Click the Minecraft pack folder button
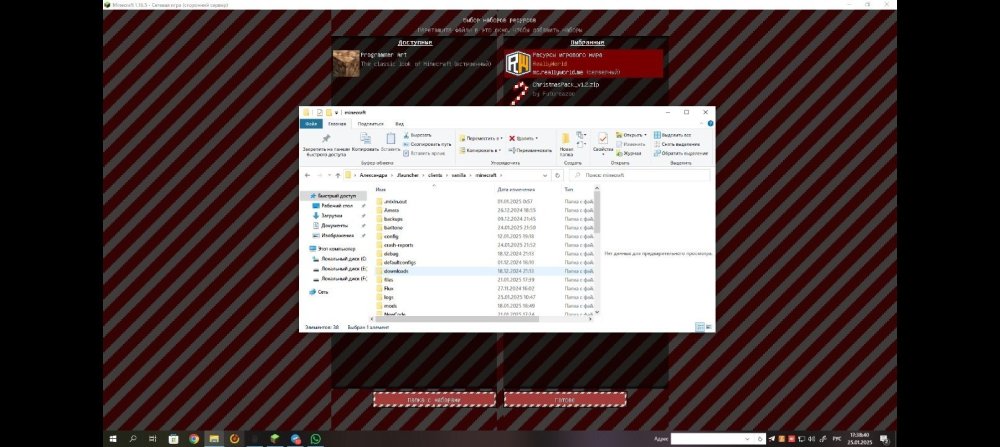 point(434,400)
